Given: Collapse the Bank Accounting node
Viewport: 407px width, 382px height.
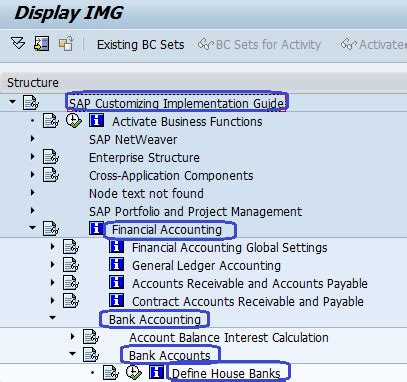Looking at the screenshot, I should pos(52,318).
